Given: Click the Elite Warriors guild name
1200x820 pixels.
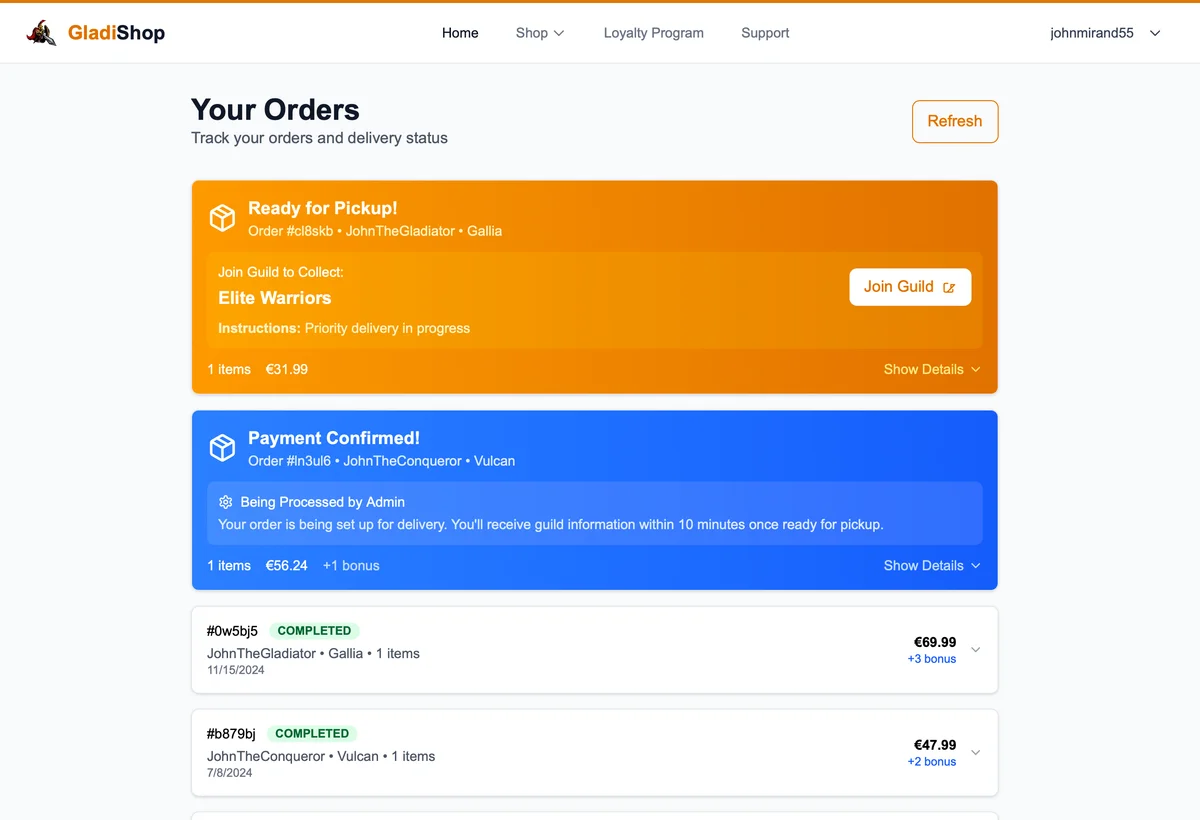Looking at the screenshot, I should (274, 298).
